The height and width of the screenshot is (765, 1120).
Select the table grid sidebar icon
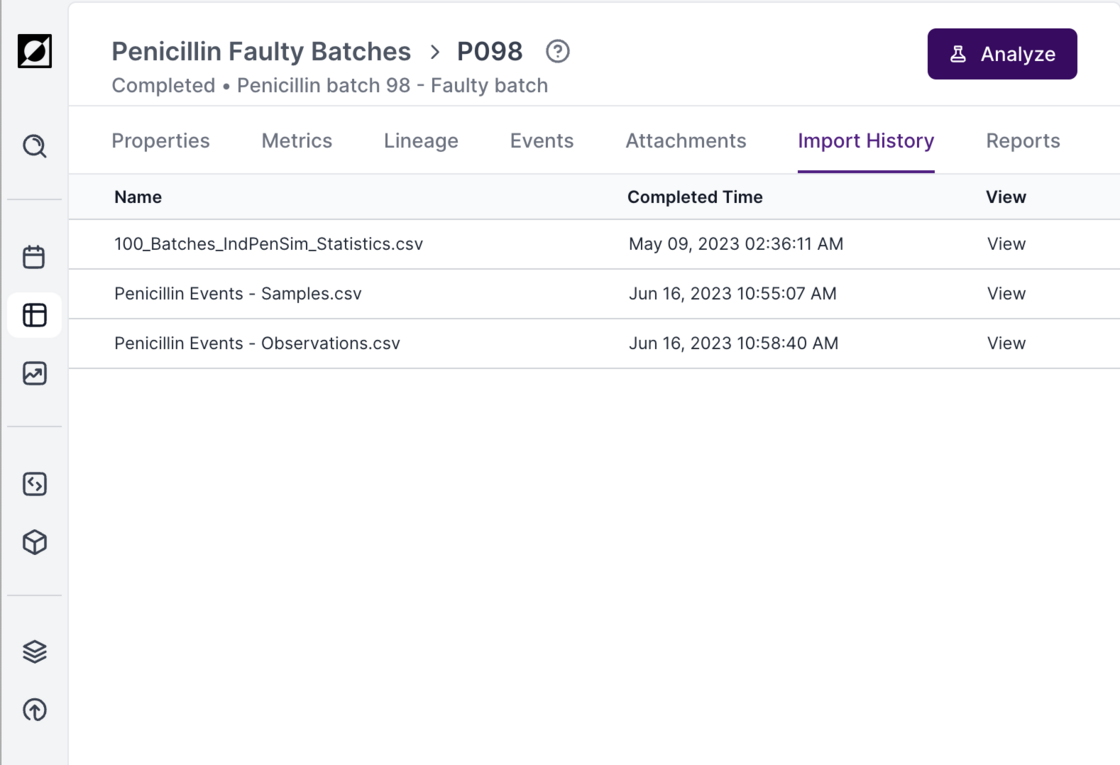click(35, 315)
